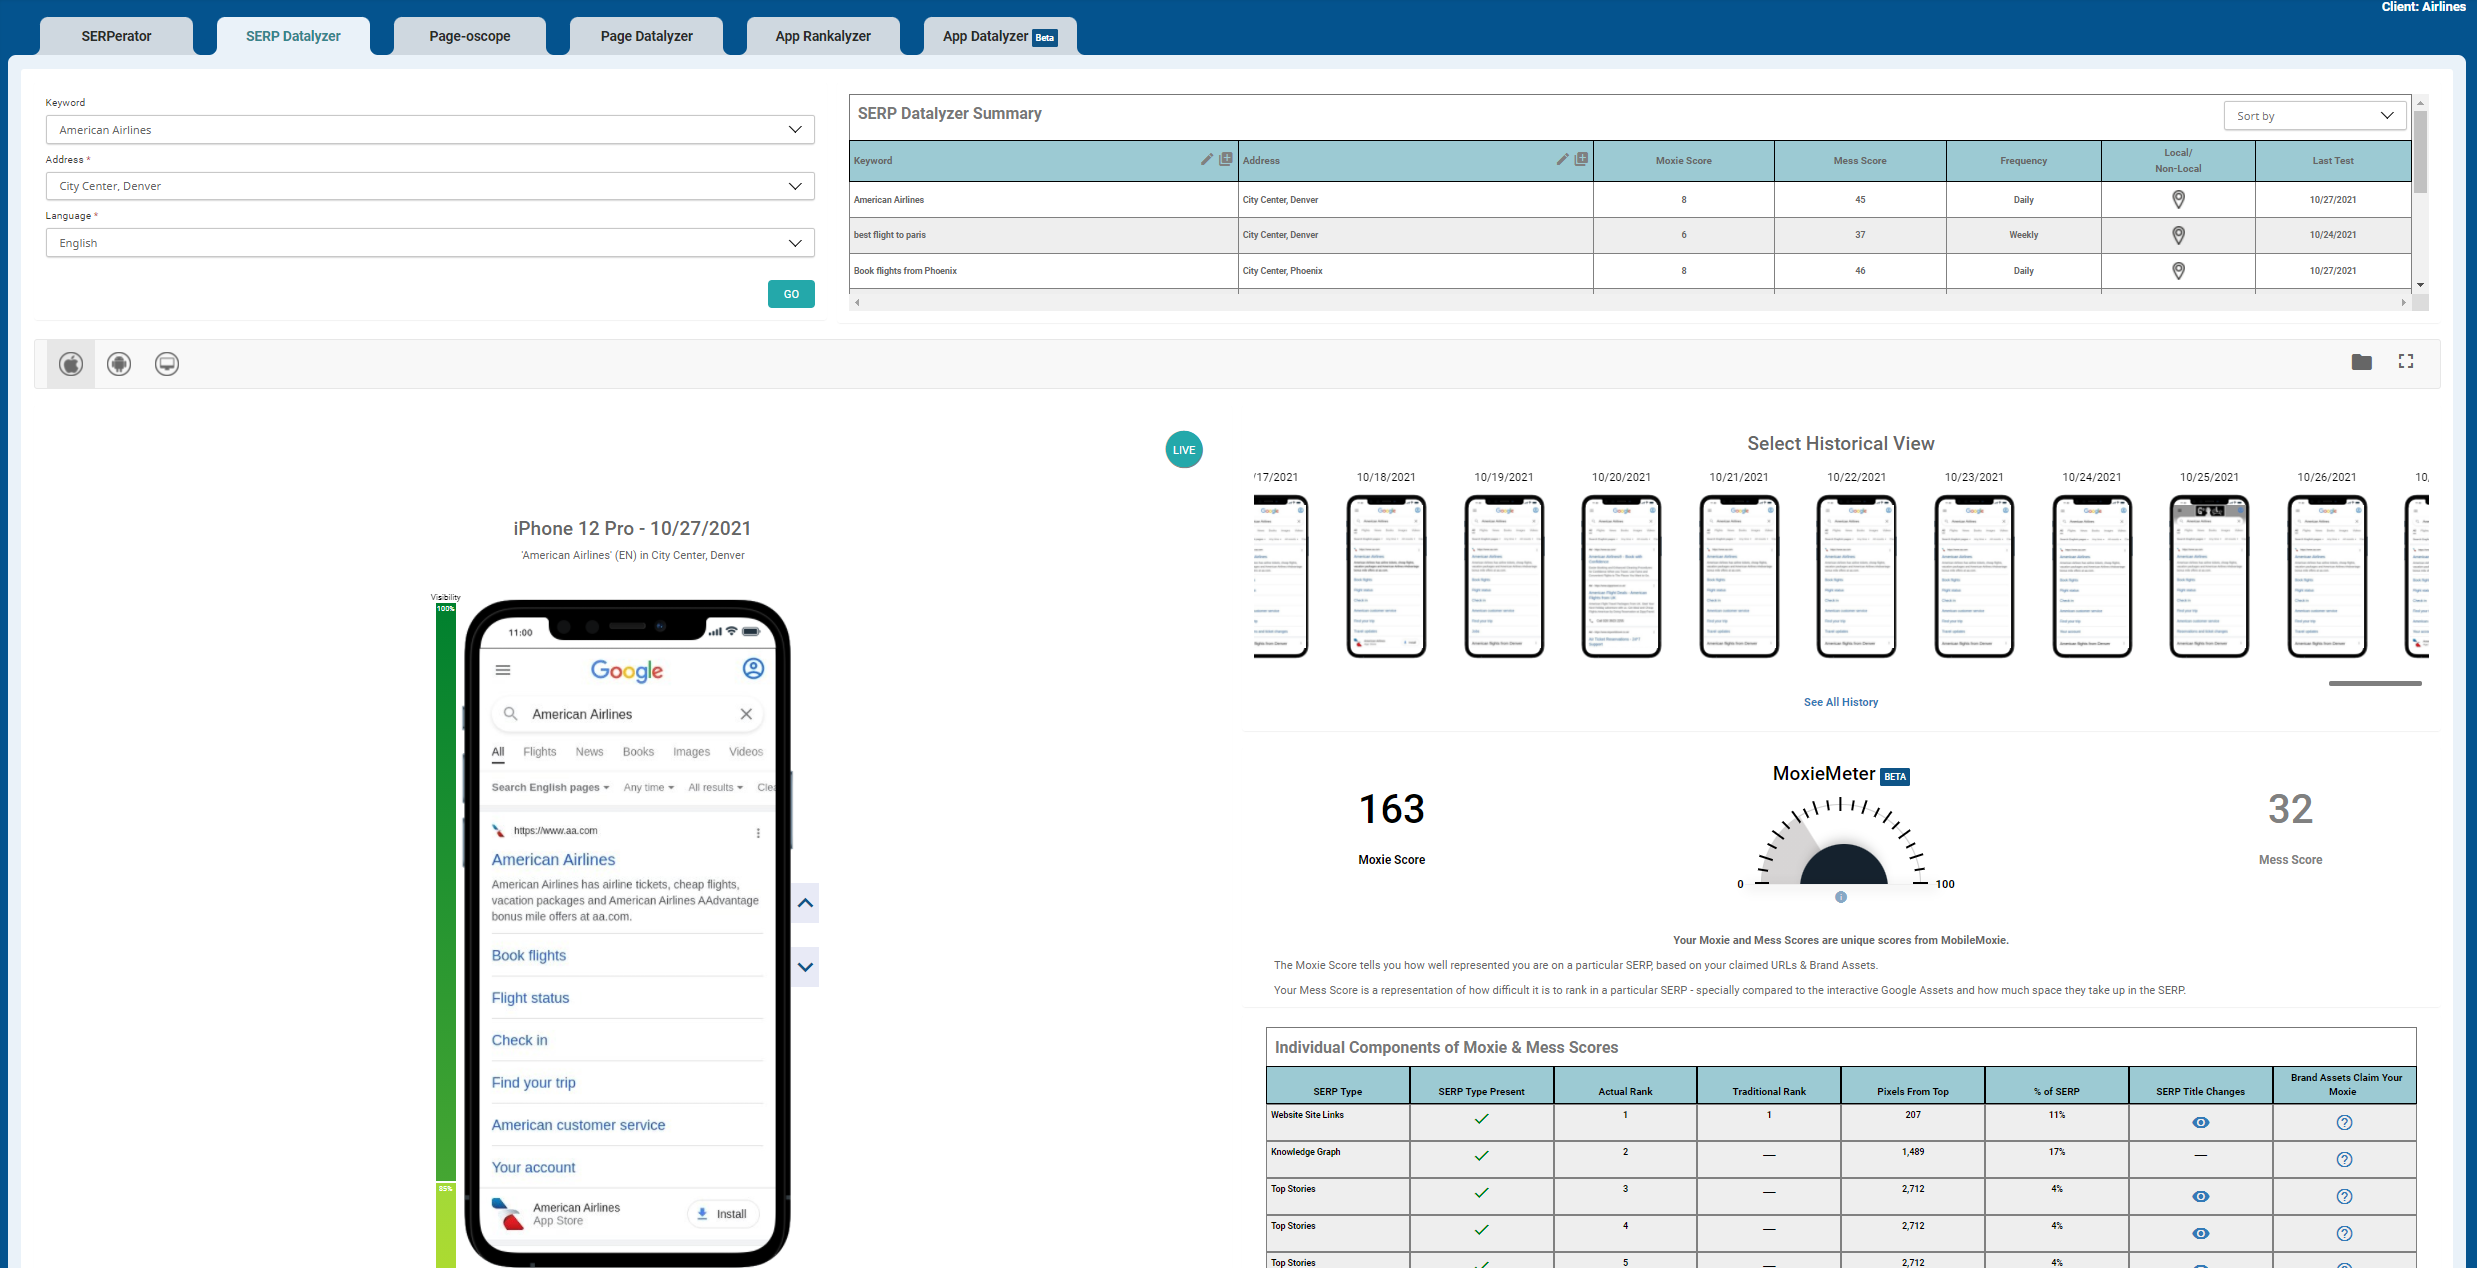
Task: Open the Flight status link in phone preview
Action: point(530,998)
